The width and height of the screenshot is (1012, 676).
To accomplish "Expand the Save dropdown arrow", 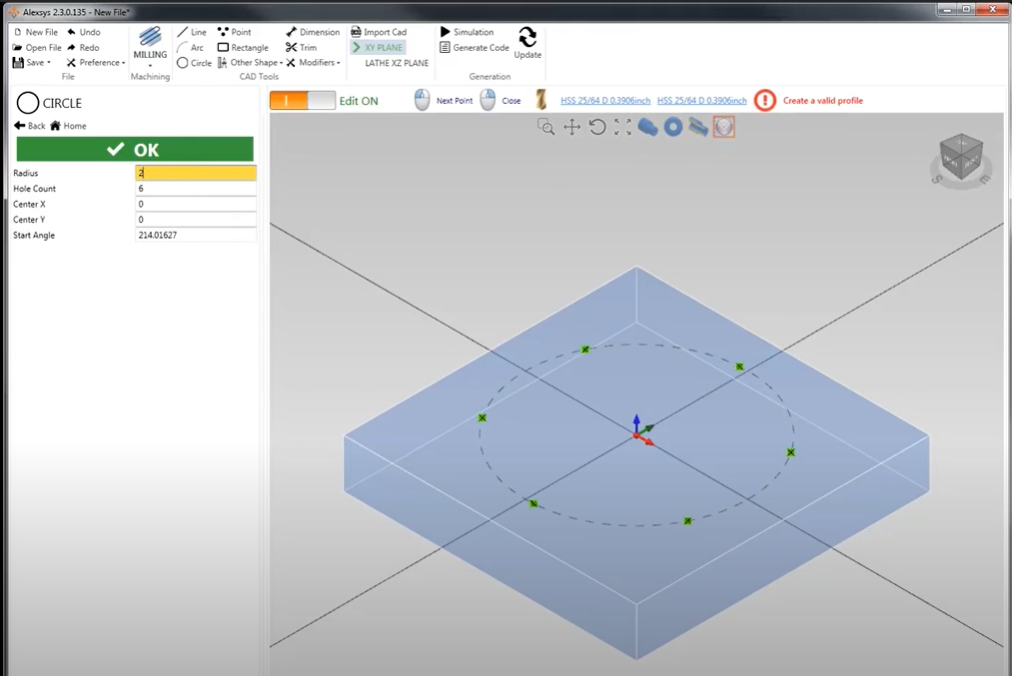I will (x=49, y=63).
